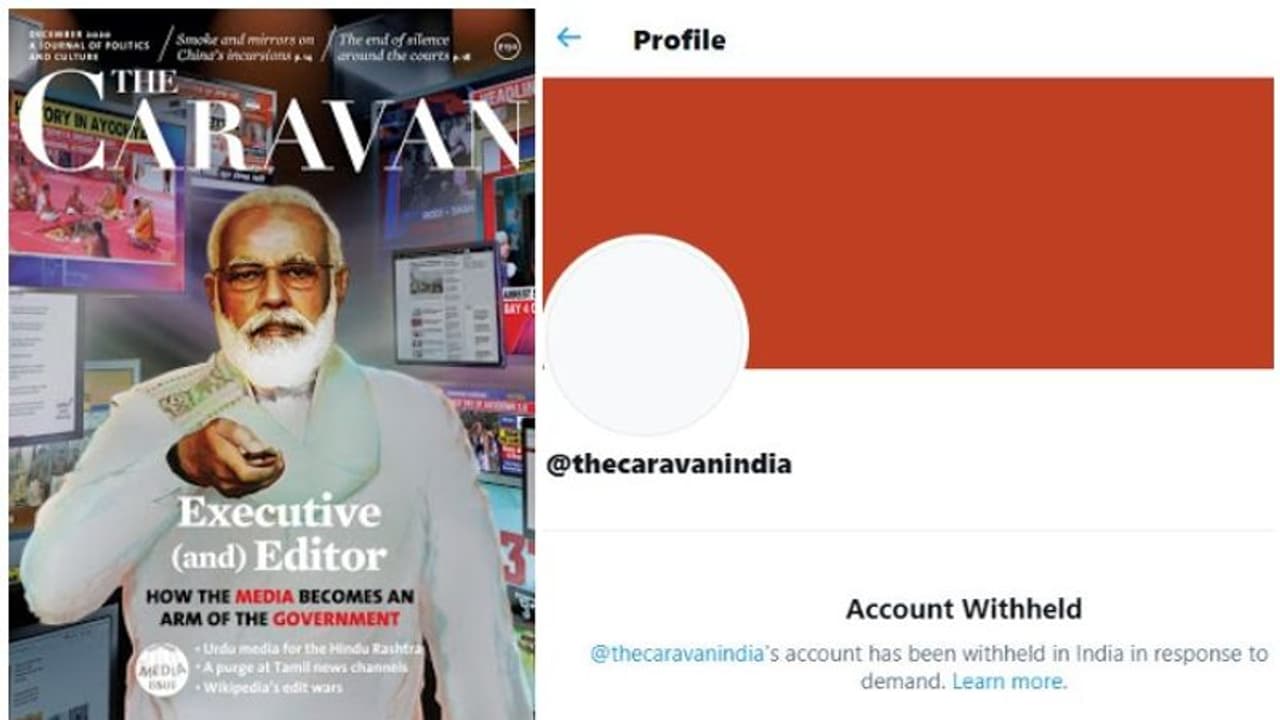
Task: Click 'How the media becomes' subtitle
Action: [279, 607]
